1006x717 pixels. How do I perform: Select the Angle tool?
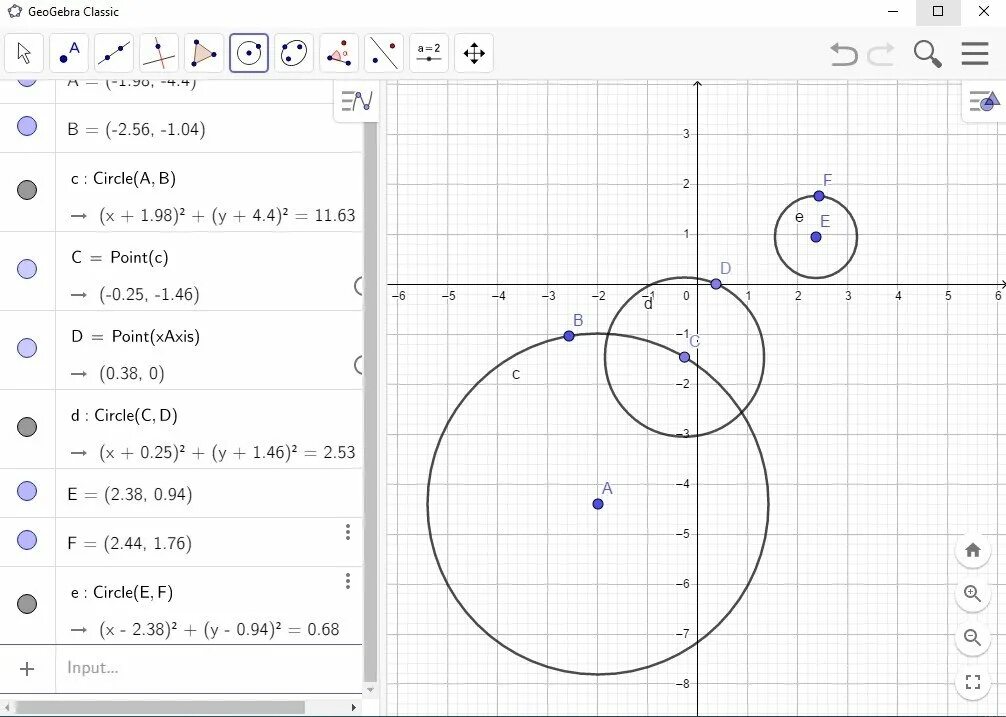[339, 53]
